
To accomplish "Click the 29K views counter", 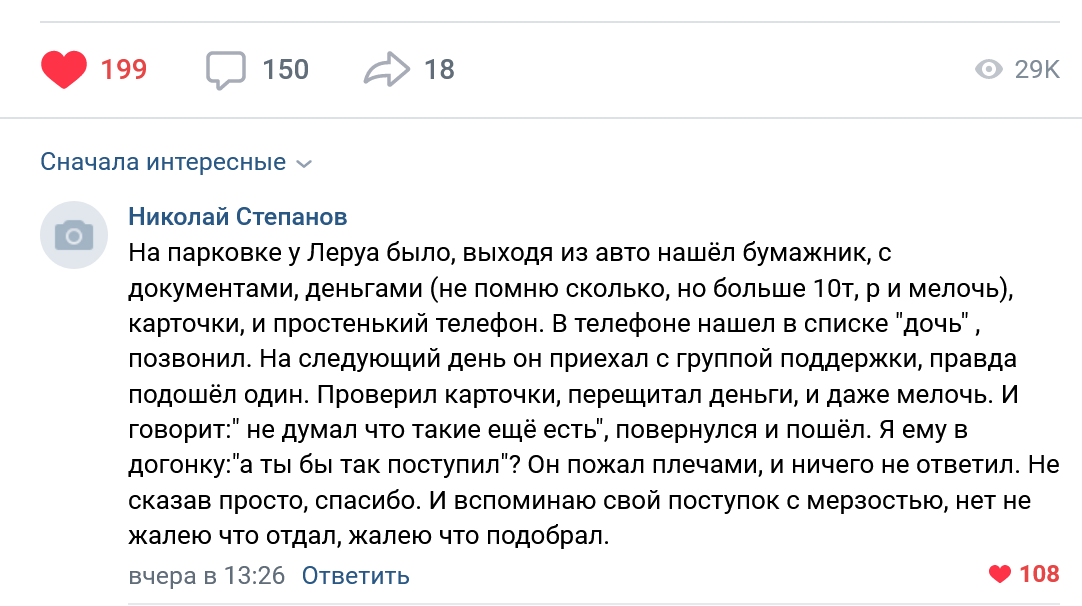I will pyautogui.click(x=1036, y=70).
